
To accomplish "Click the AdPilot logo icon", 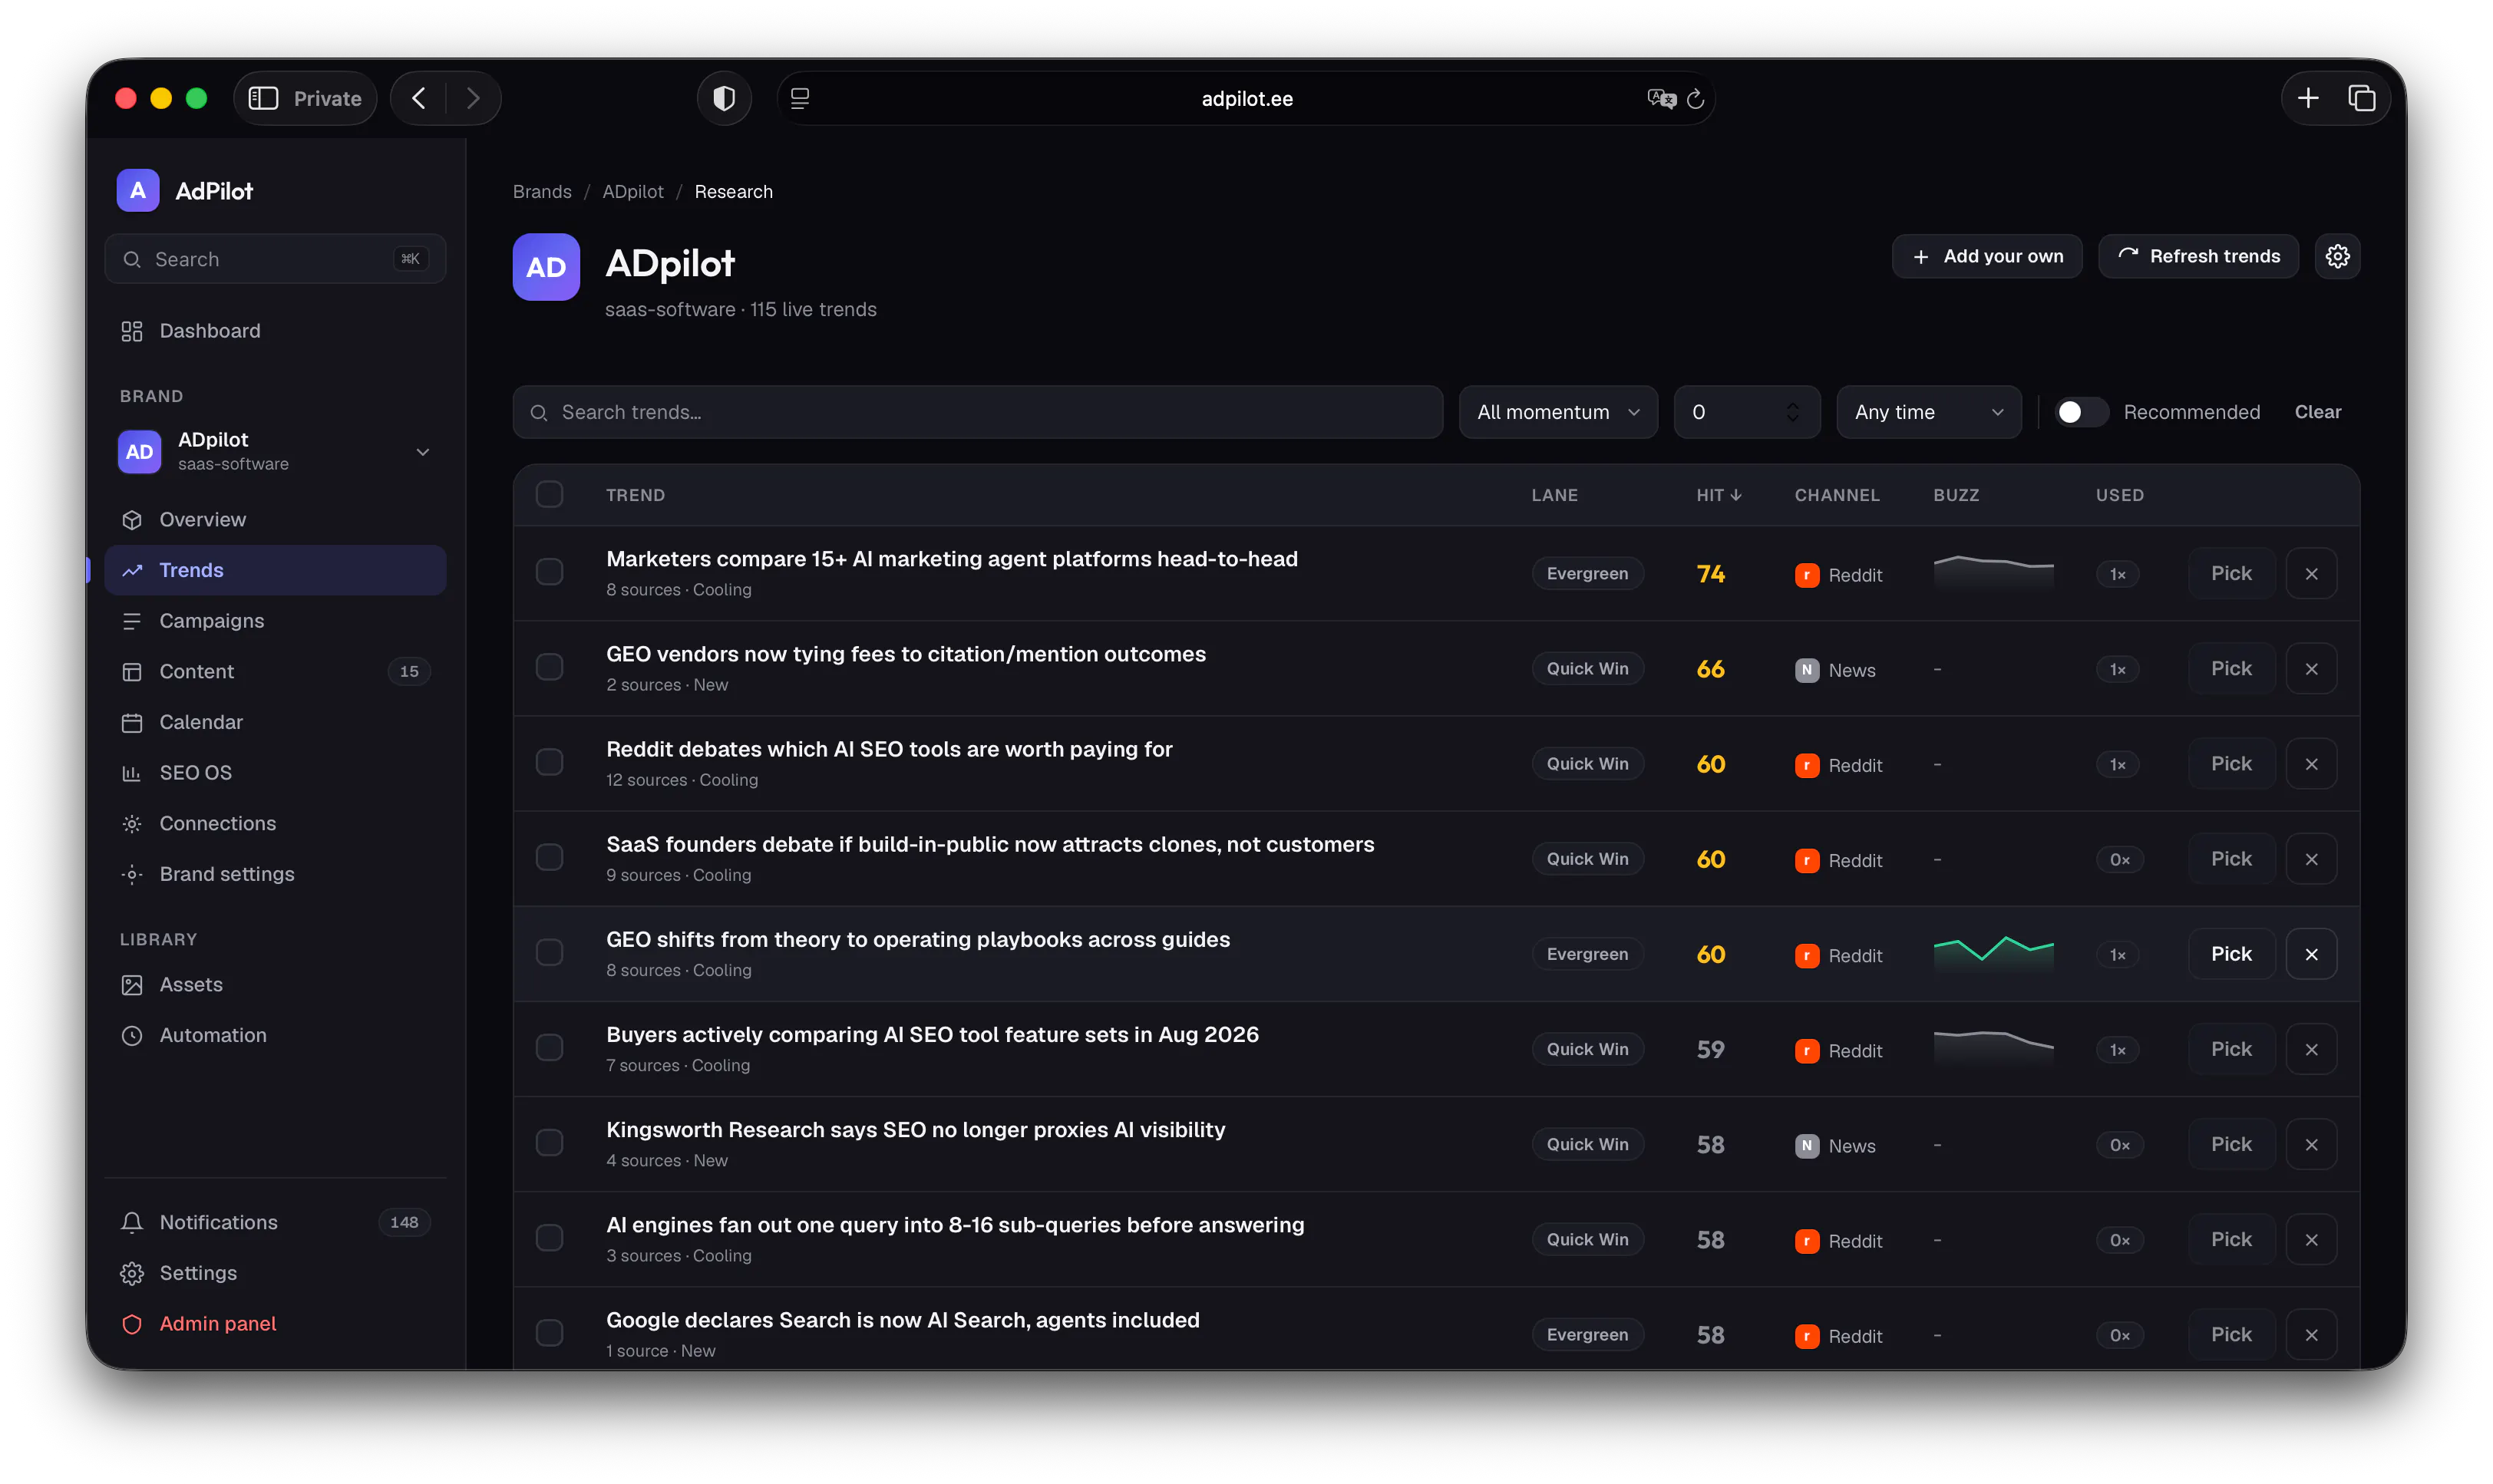I will pyautogui.click(x=138, y=190).
